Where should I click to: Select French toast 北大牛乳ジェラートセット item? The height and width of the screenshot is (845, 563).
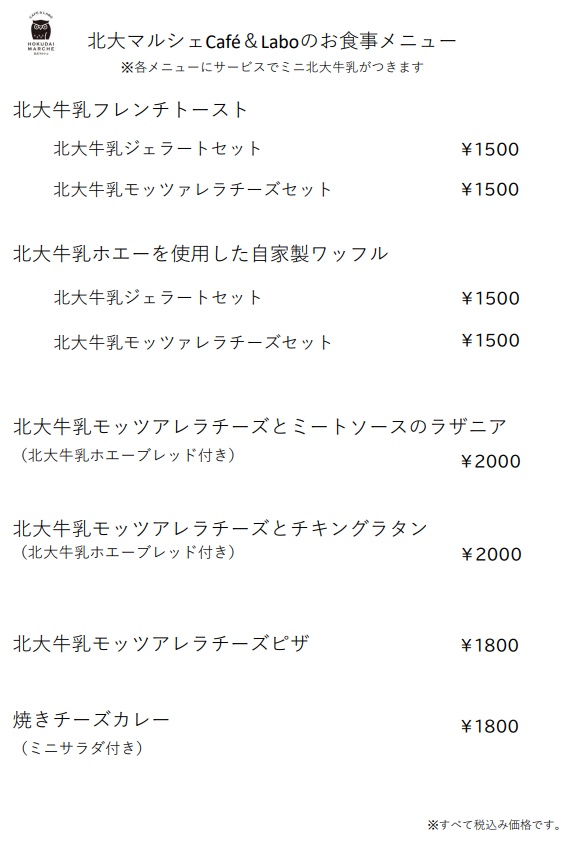coord(157,149)
